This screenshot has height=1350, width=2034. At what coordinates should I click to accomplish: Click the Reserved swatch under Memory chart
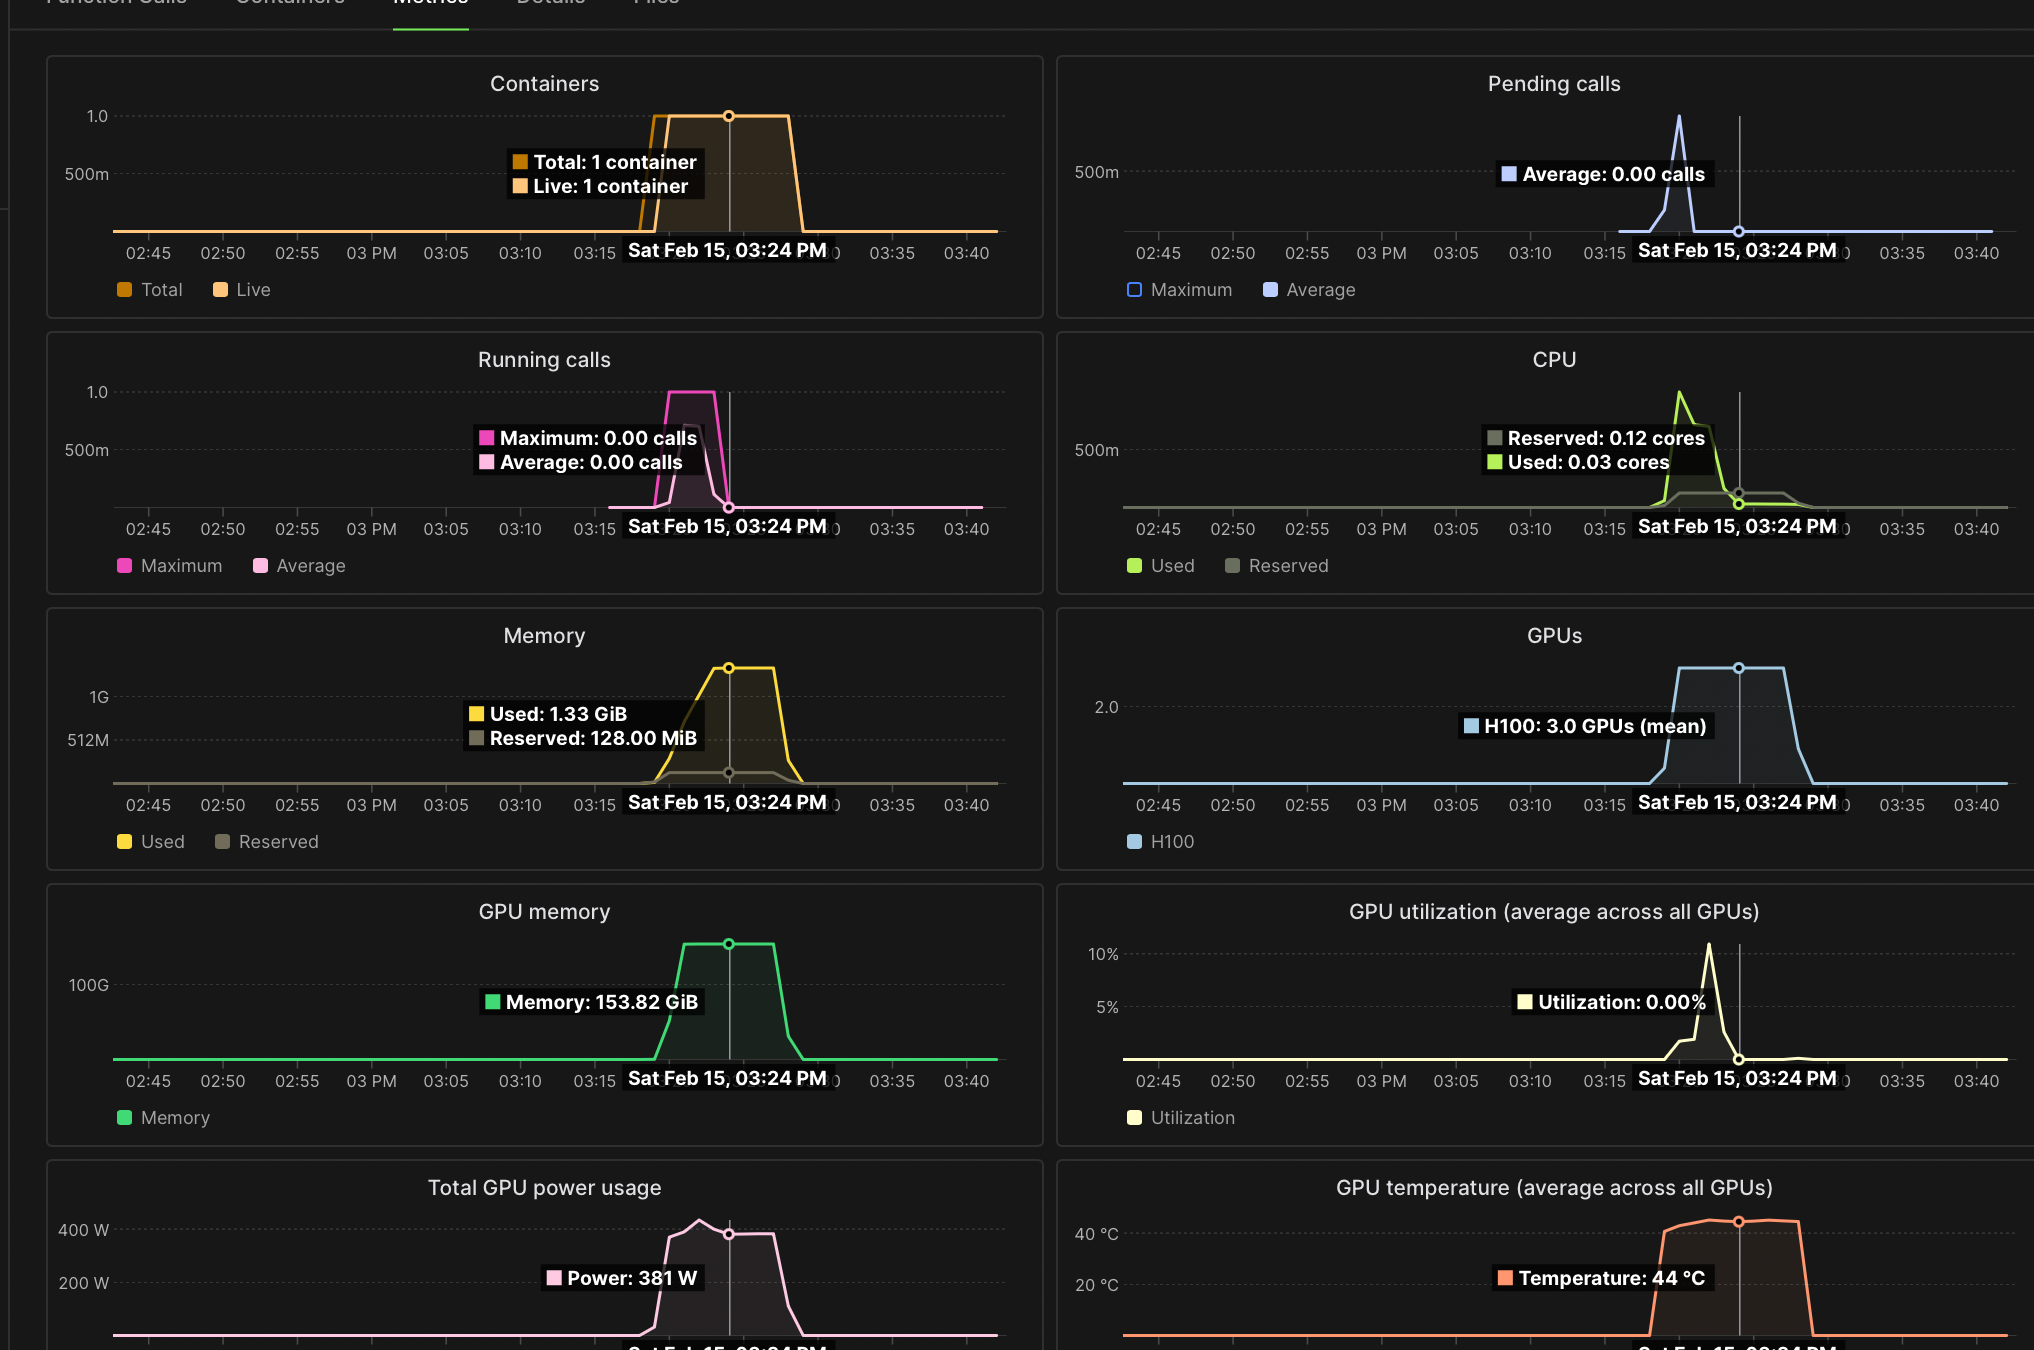[223, 842]
